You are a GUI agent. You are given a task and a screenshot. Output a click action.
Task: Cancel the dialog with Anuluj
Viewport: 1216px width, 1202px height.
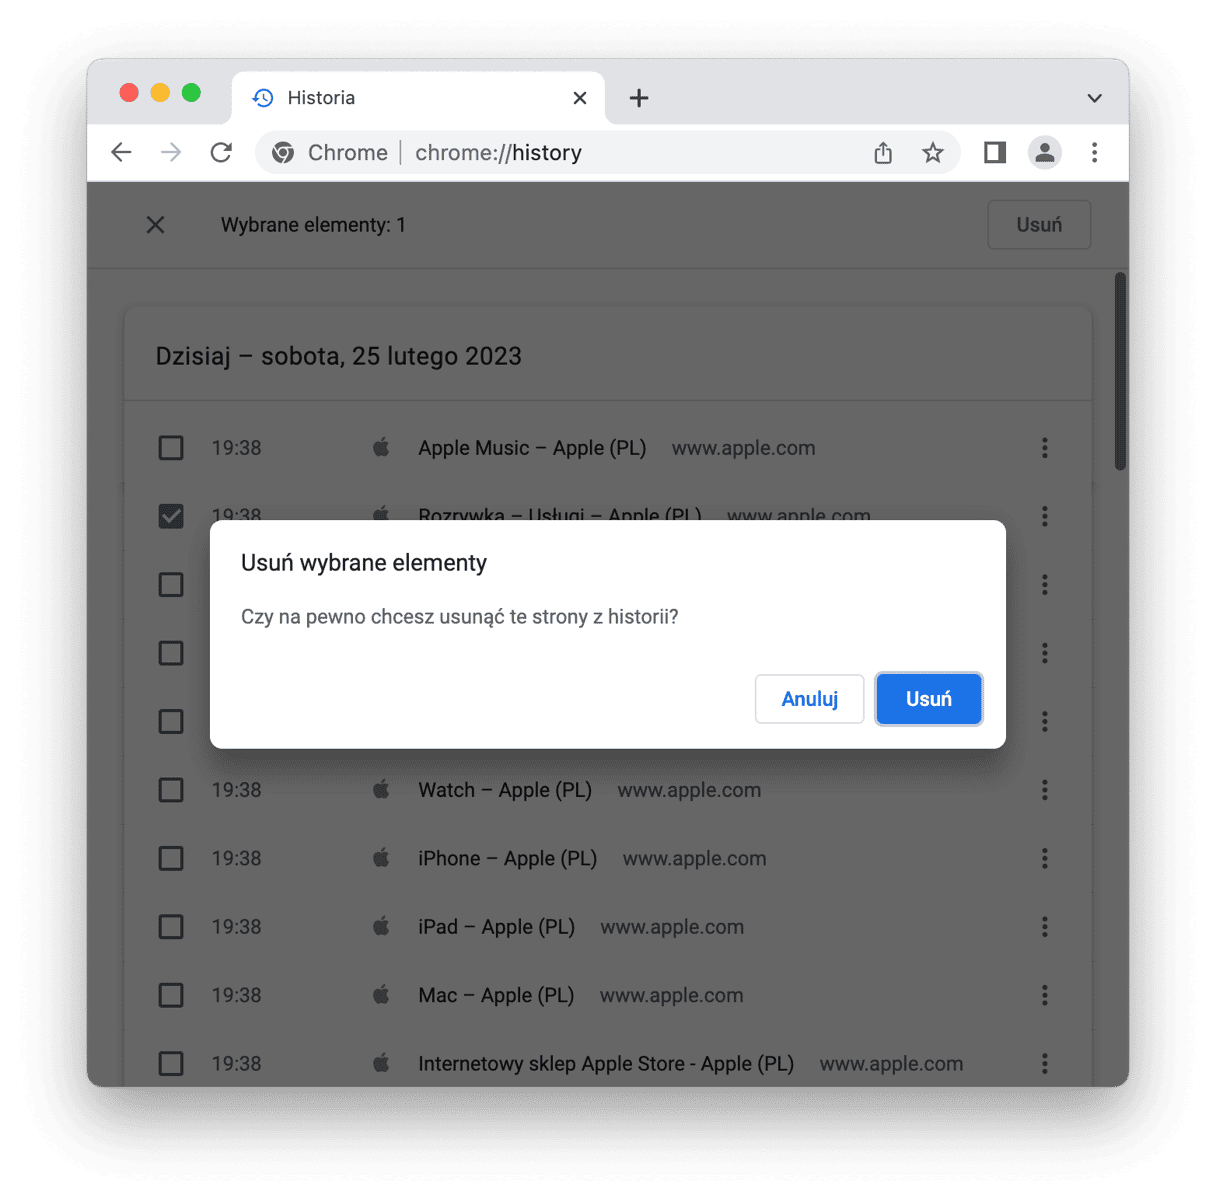tap(809, 699)
